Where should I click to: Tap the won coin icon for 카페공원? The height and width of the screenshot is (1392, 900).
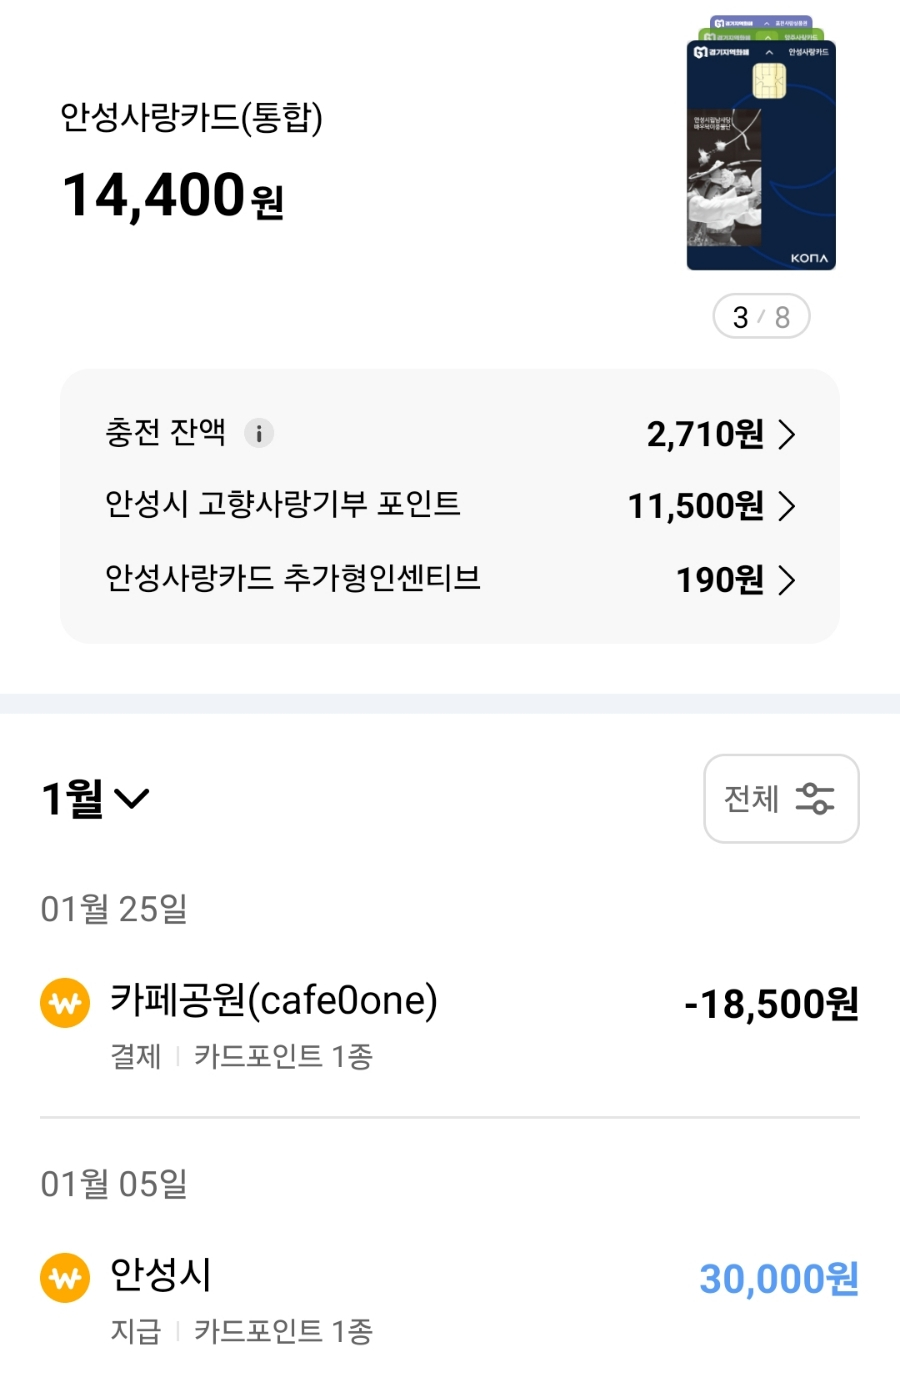pyautogui.click(x=65, y=1002)
